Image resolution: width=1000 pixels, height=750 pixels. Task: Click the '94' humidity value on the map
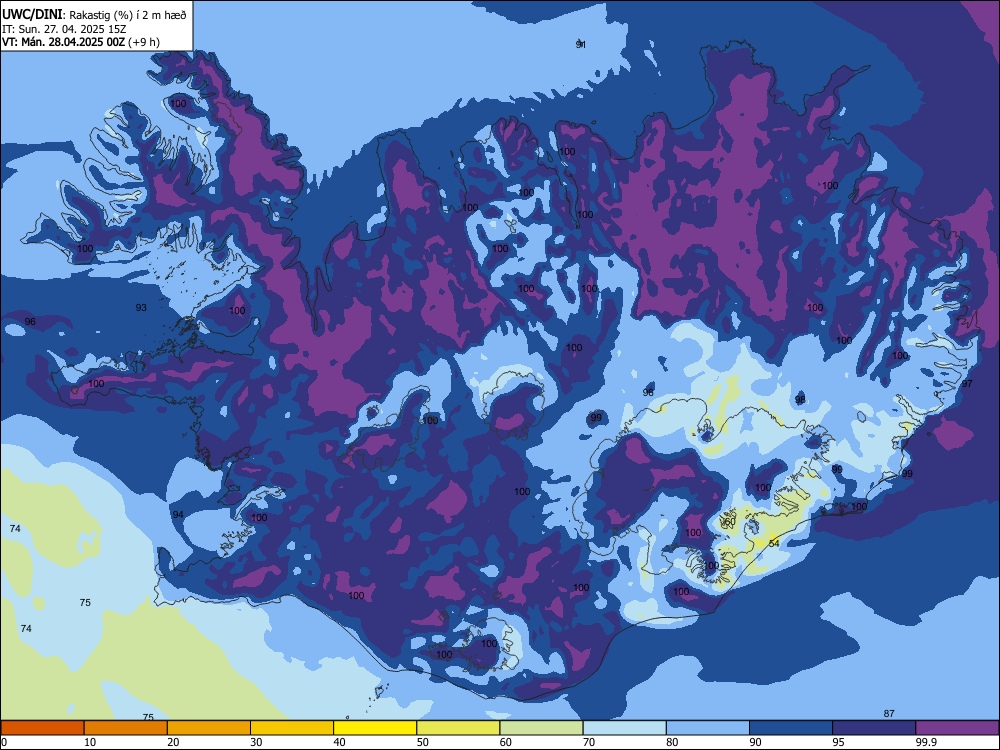pyautogui.click(x=178, y=515)
